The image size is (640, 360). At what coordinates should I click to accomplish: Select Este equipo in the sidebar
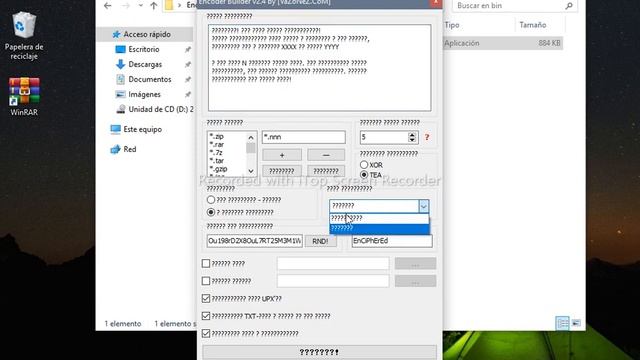tap(142, 129)
